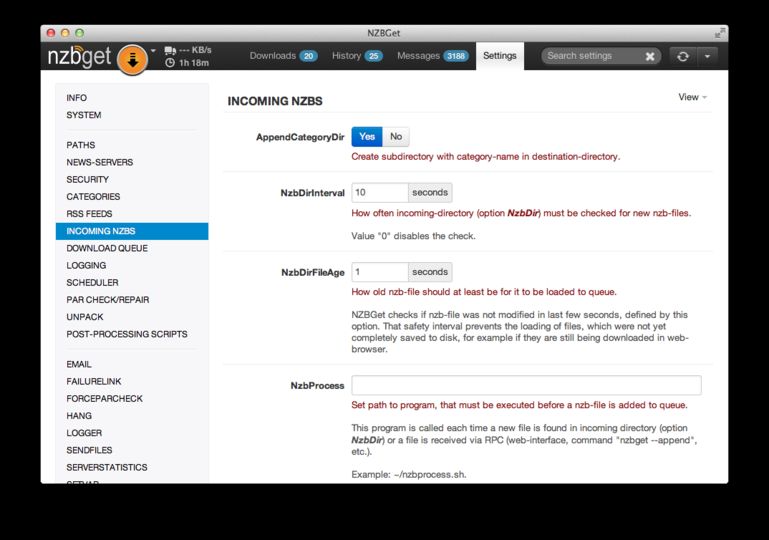Open HANG script settings
Image resolution: width=769 pixels, height=540 pixels.
[x=79, y=416]
